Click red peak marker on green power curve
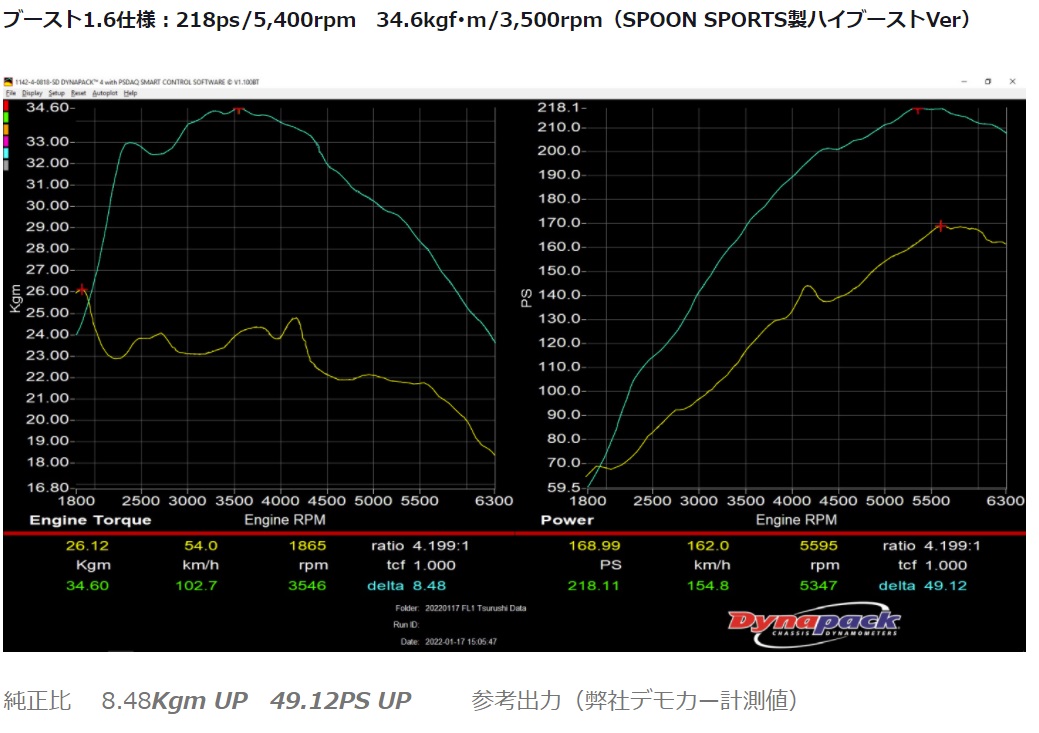Image resolution: width=1039 pixels, height=733 pixels. tap(917, 109)
